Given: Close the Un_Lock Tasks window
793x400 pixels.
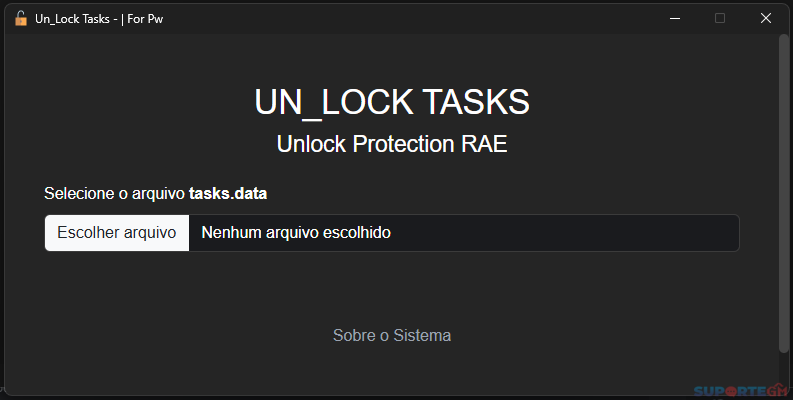Looking at the screenshot, I should point(766,19).
